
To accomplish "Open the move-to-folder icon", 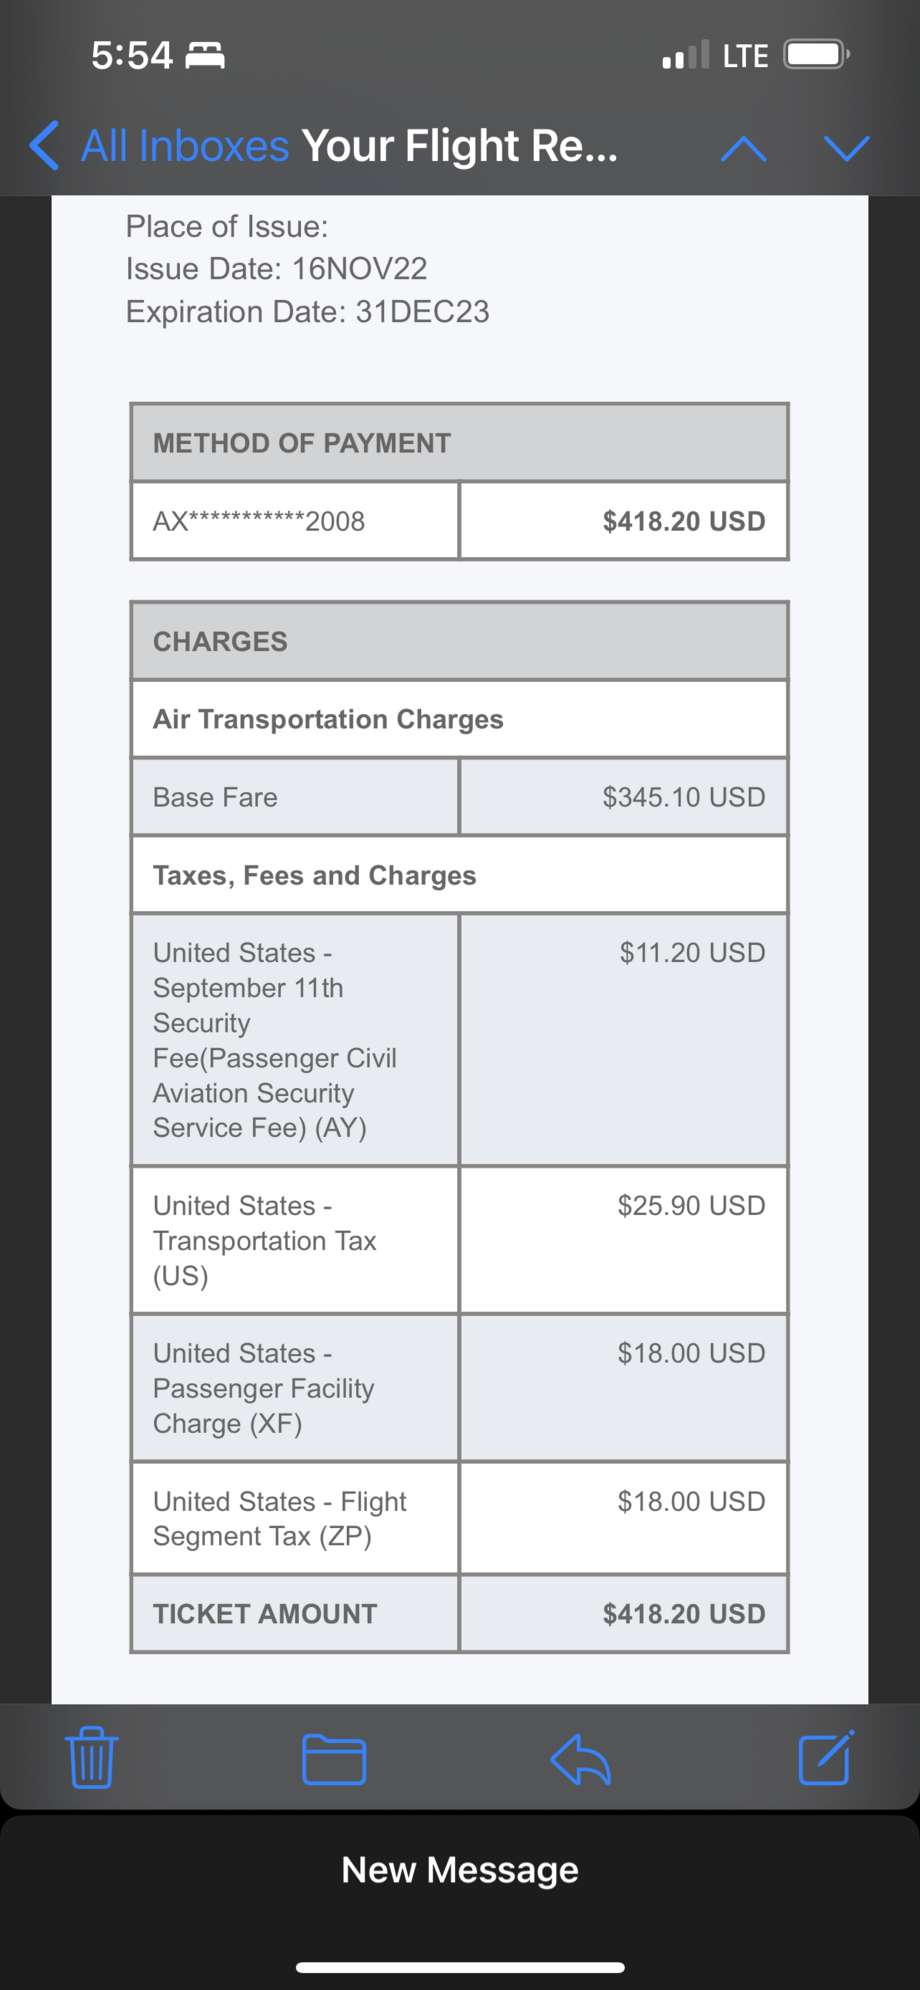I will (334, 1759).
